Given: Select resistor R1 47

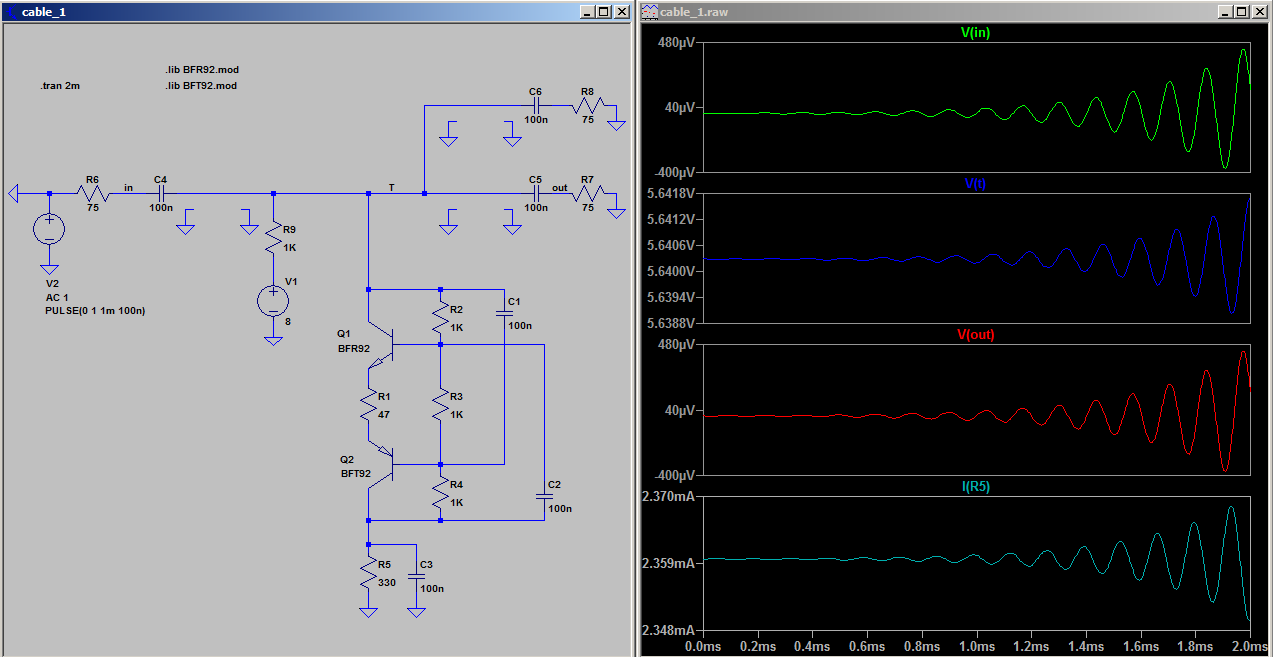Looking at the screenshot, I should coord(369,404).
